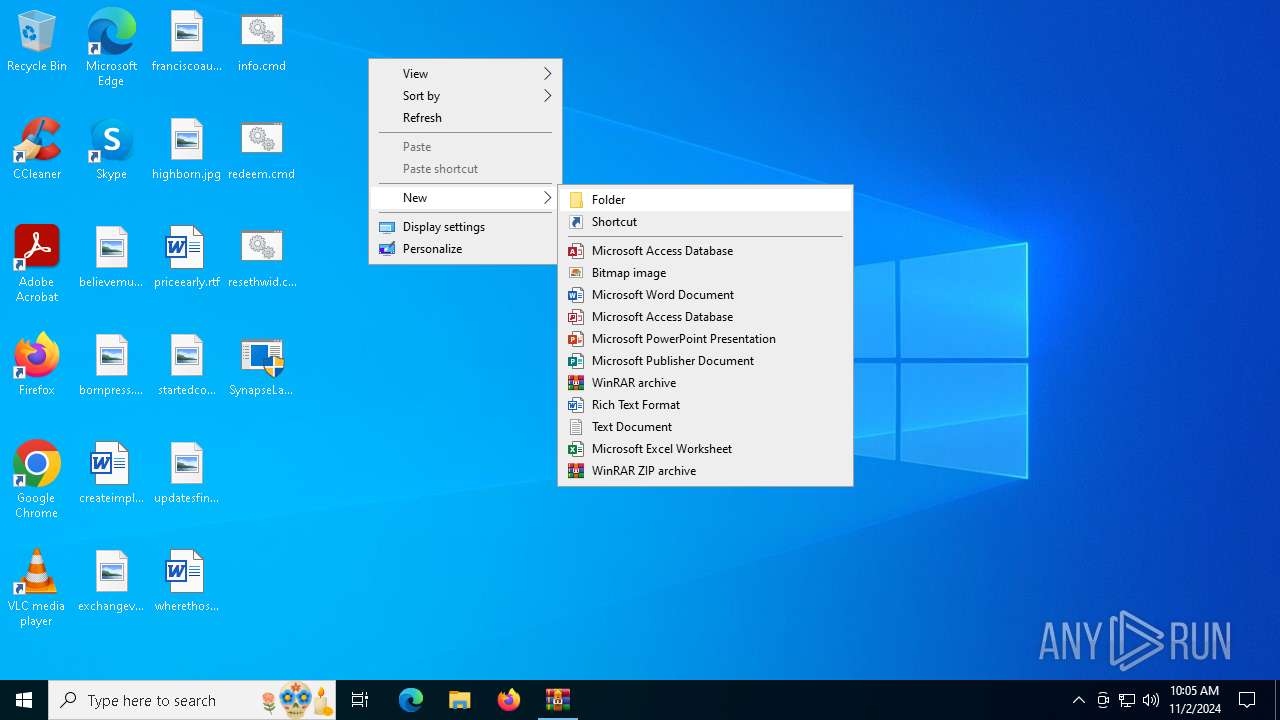Screen dimensions: 1280x720
Task: Expand the New submenu entry
Action: tap(465, 198)
